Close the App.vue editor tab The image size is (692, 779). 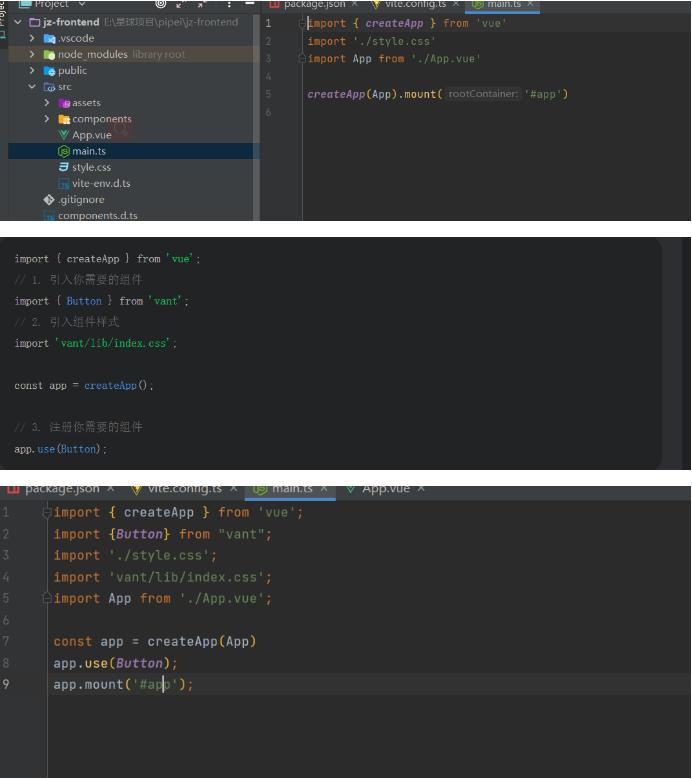pos(421,489)
